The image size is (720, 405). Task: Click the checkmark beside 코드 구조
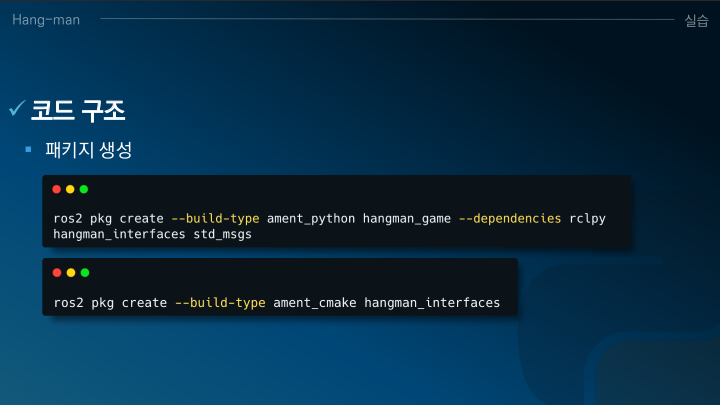tap(17, 108)
